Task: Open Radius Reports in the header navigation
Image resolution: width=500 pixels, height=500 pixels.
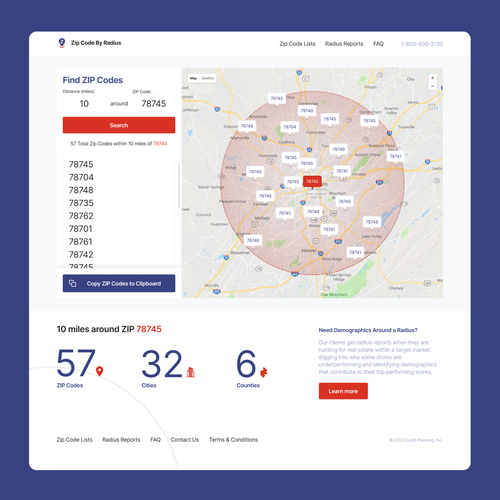Action: tap(344, 44)
